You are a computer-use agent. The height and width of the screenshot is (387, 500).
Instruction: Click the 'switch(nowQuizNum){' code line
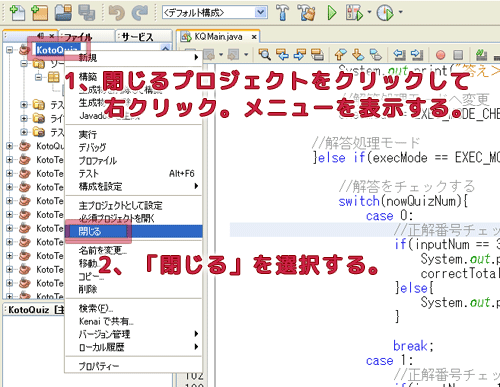(x=403, y=201)
